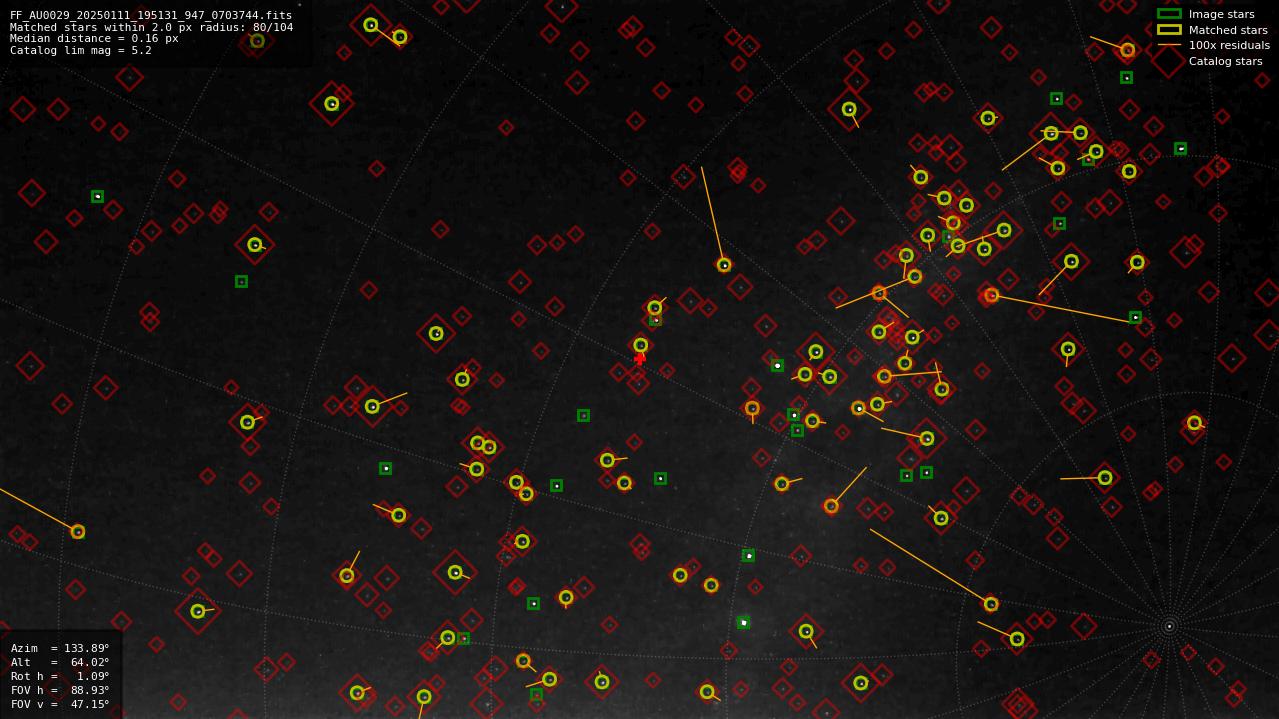
Task: Select the FITS filename text at top
Action: pos(151,16)
